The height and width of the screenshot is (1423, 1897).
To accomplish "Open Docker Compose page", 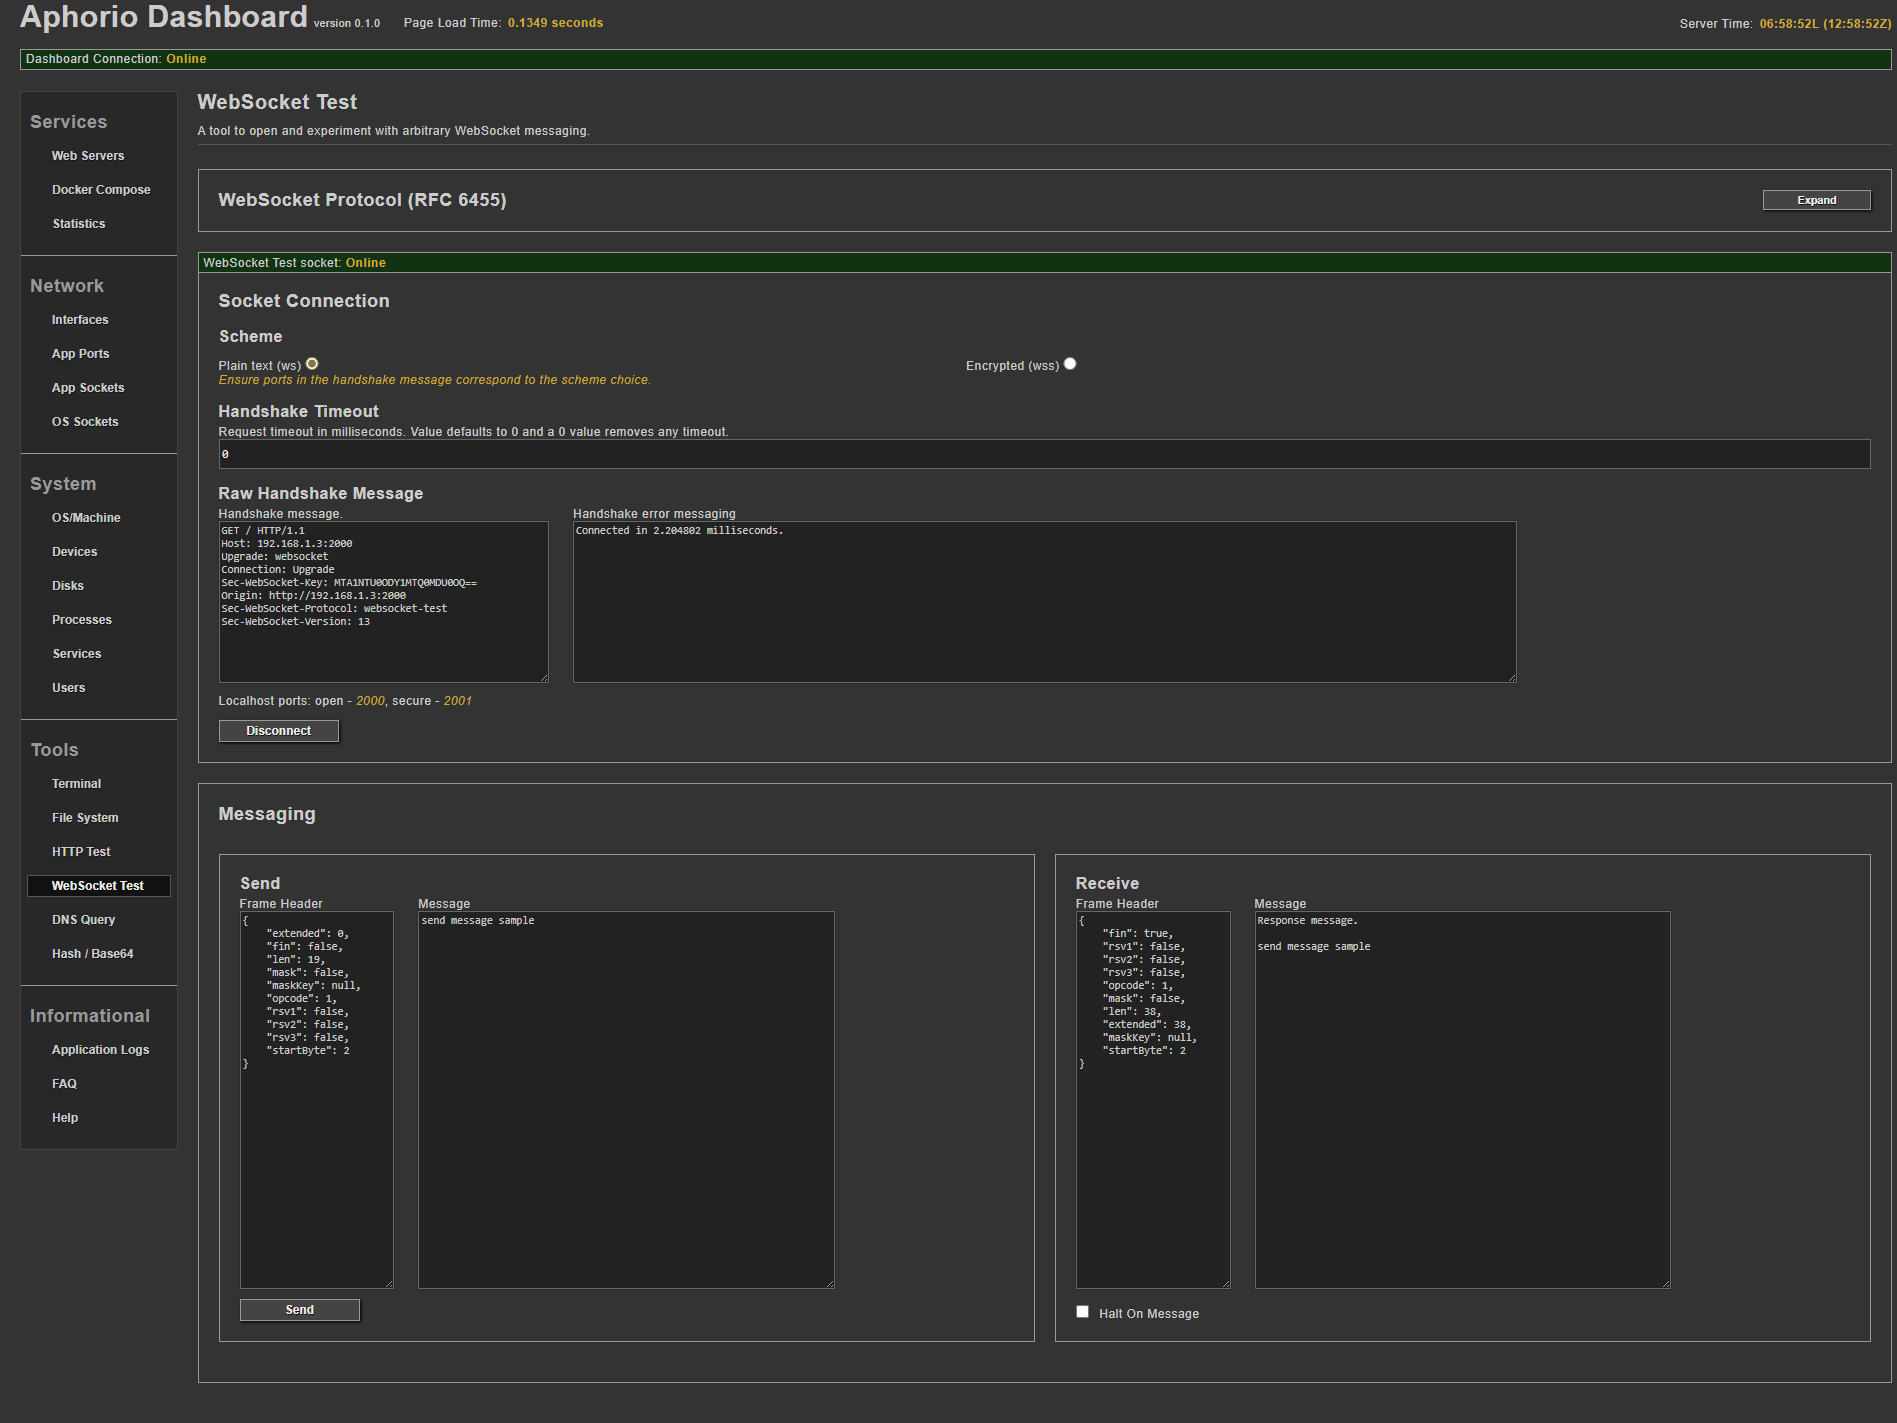I will click(x=101, y=190).
